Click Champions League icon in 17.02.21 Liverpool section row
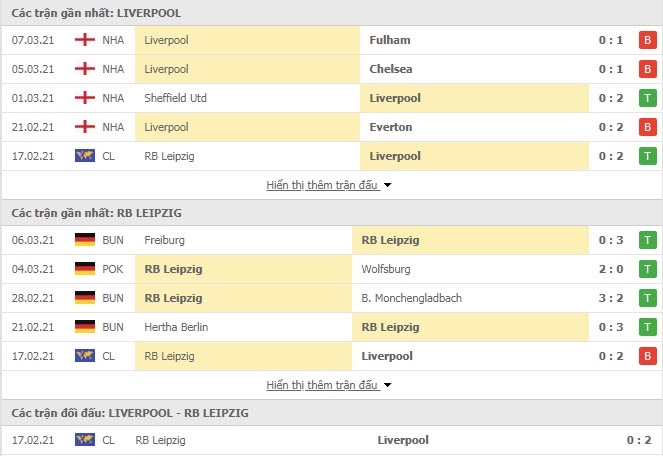This screenshot has width=663, height=456. [85, 156]
